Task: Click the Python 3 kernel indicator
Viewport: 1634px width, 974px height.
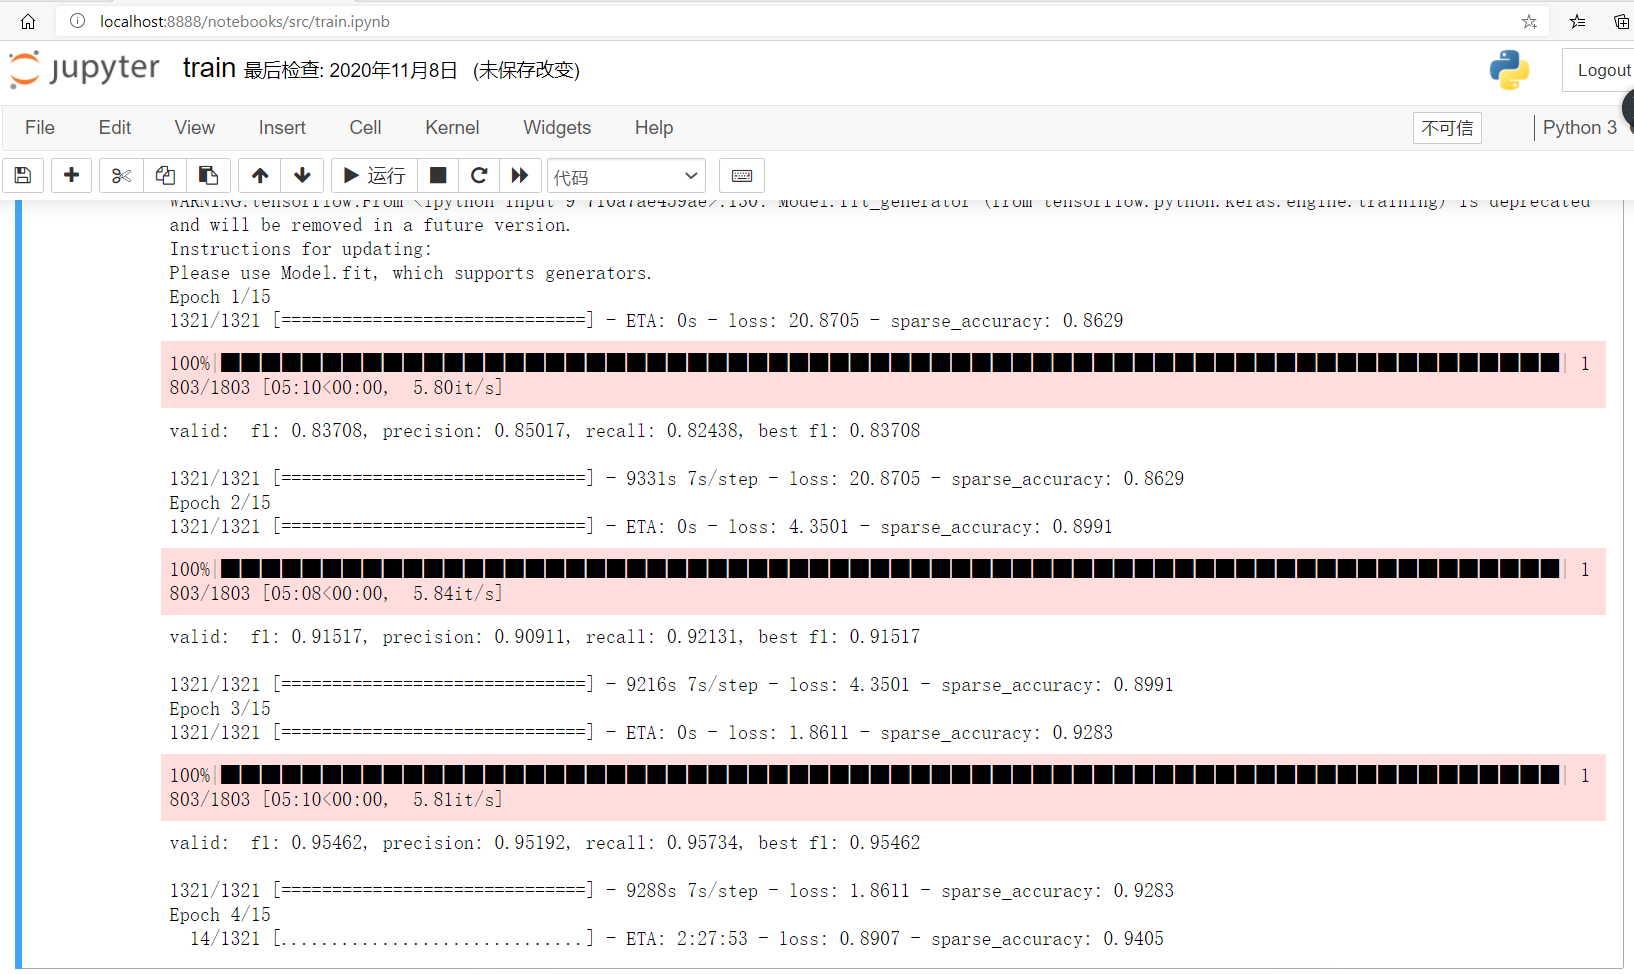Action: 1580,128
